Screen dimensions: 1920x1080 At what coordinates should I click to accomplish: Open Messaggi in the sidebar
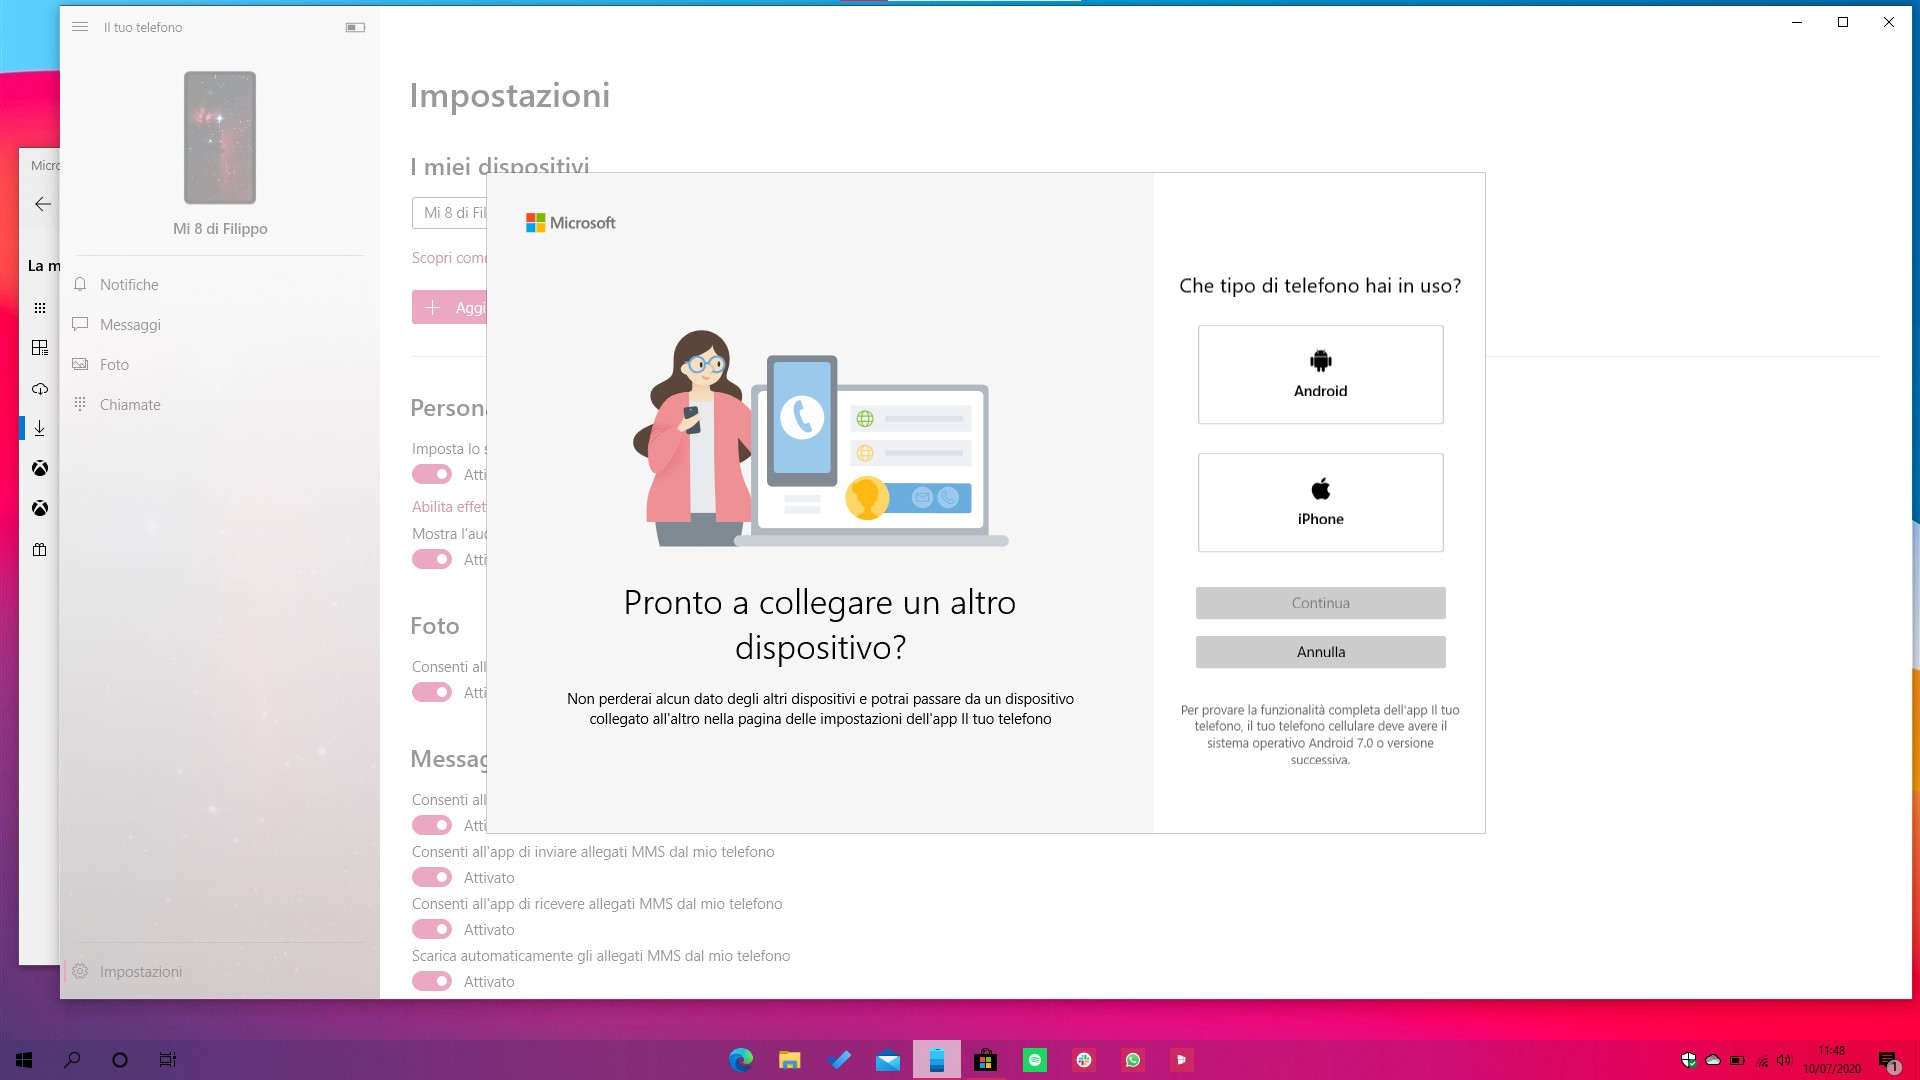(x=220, y=325)
